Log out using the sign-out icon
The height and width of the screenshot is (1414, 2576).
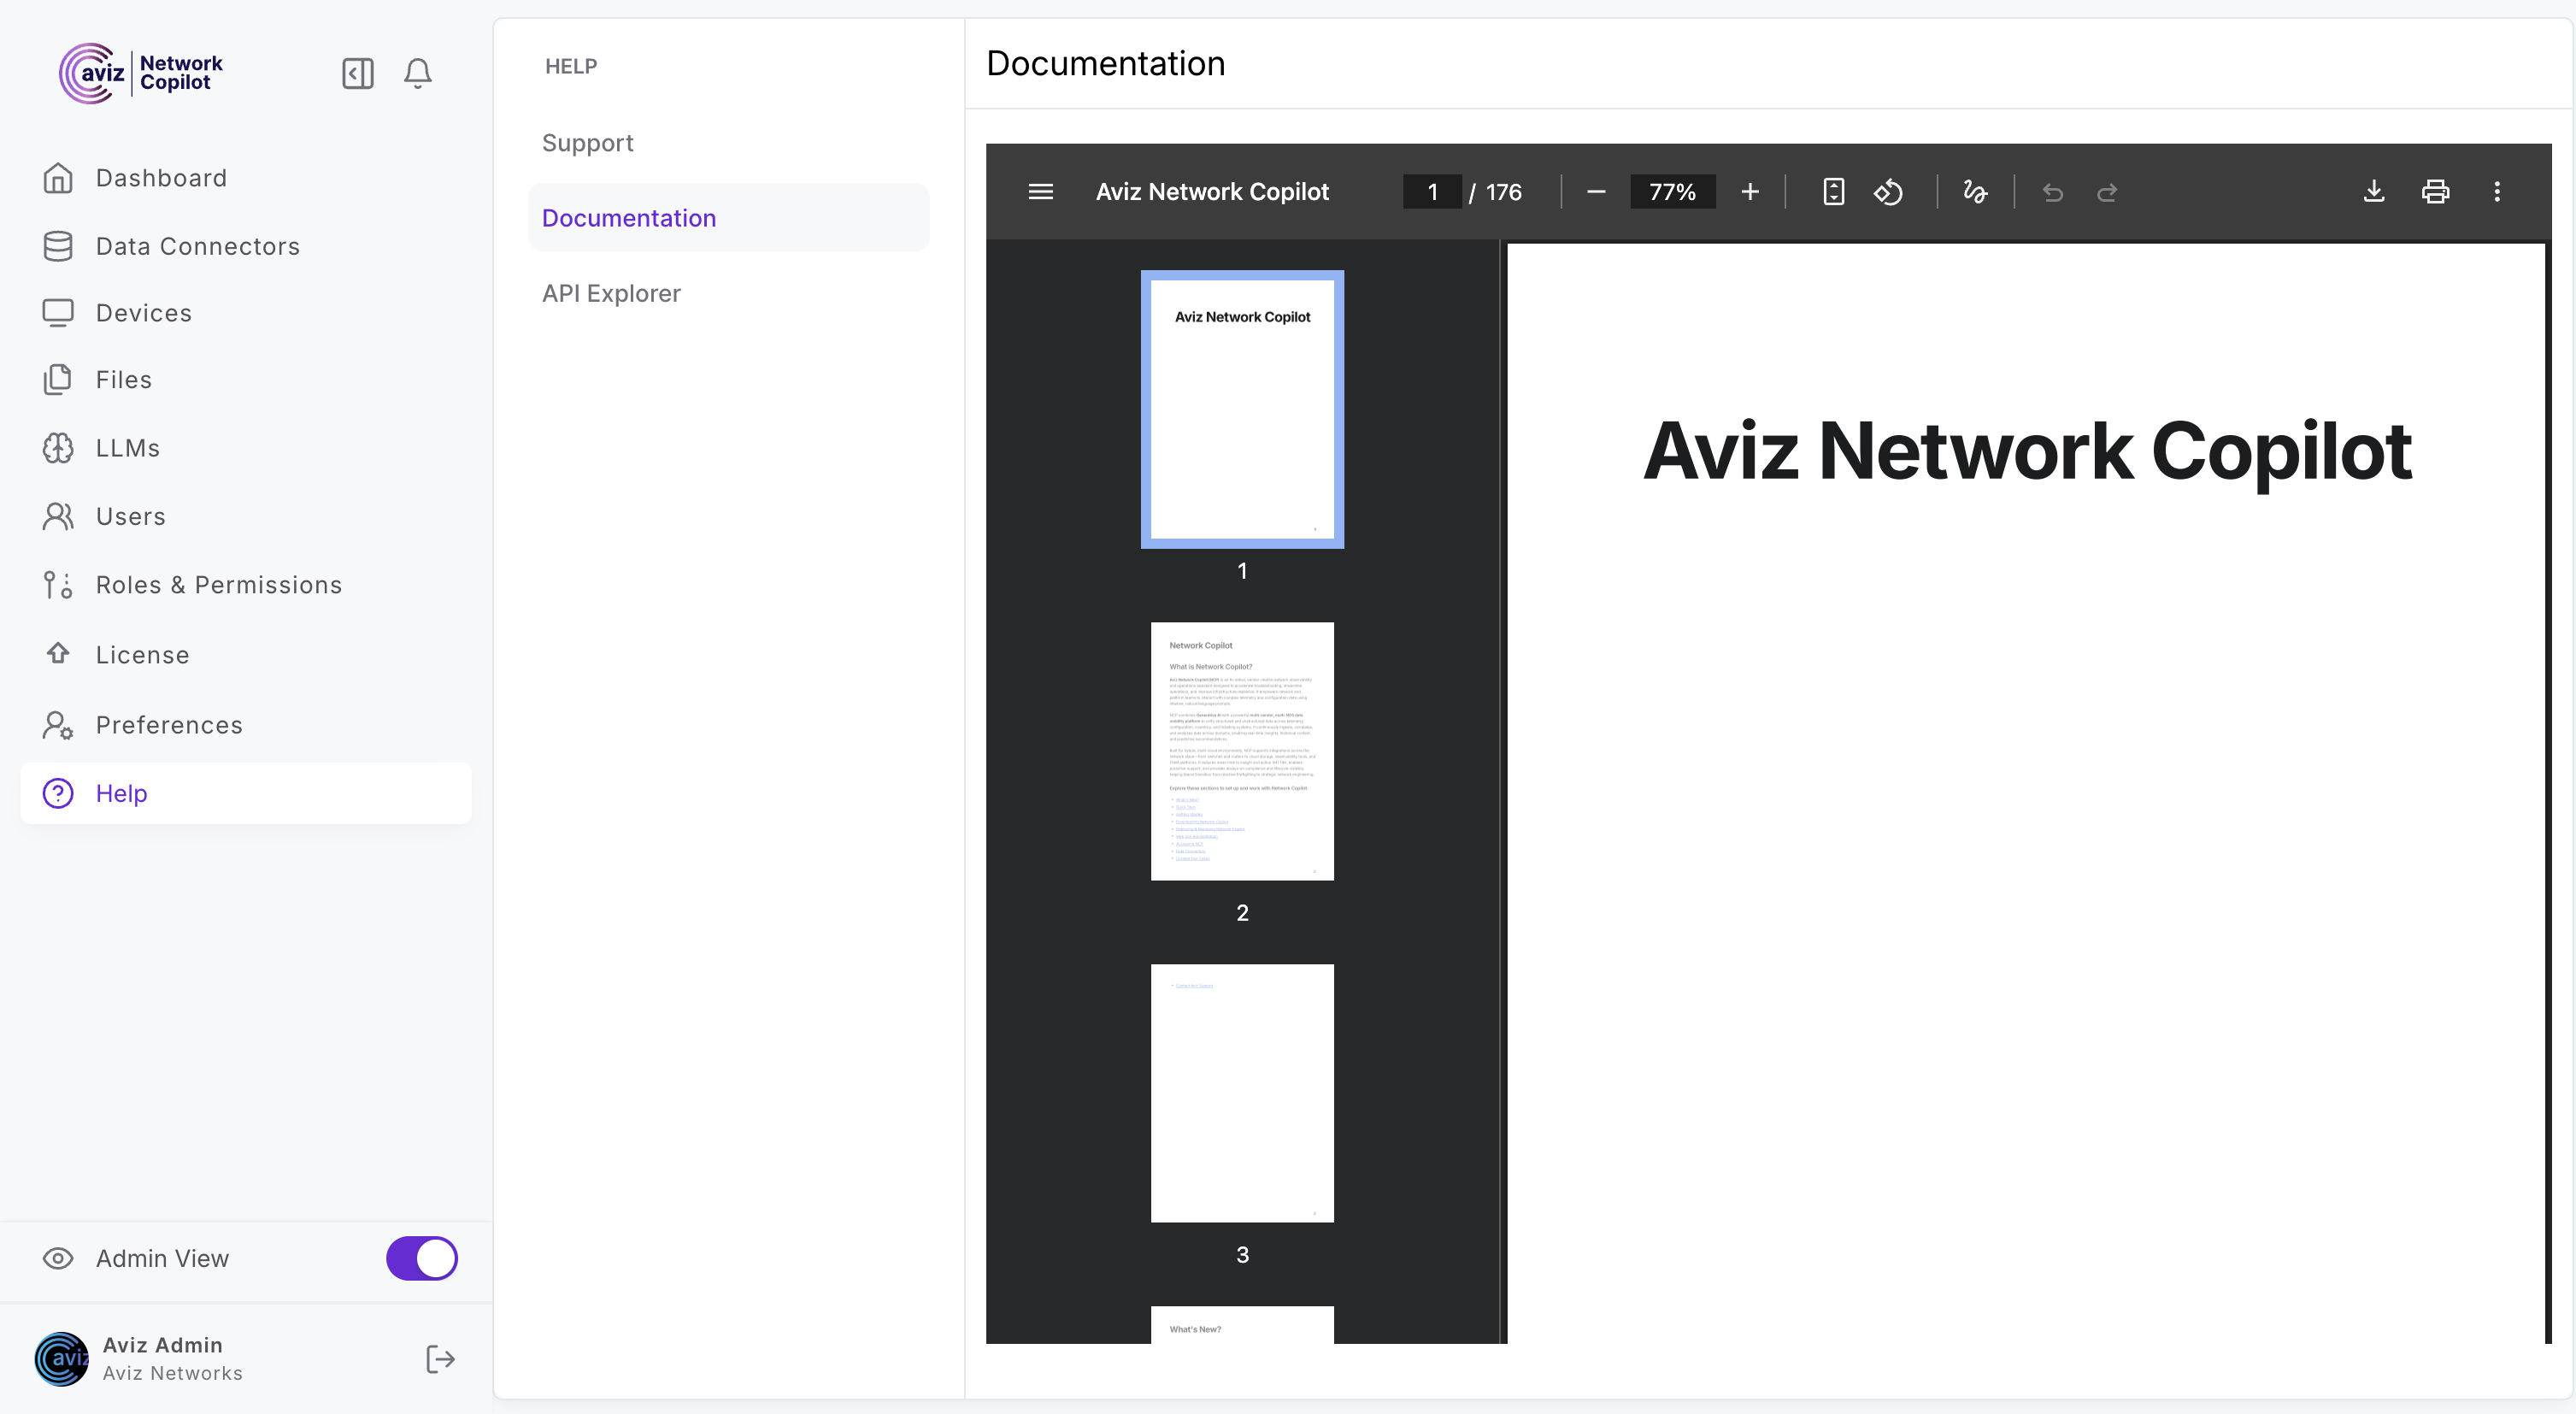tap(440, 1358)
